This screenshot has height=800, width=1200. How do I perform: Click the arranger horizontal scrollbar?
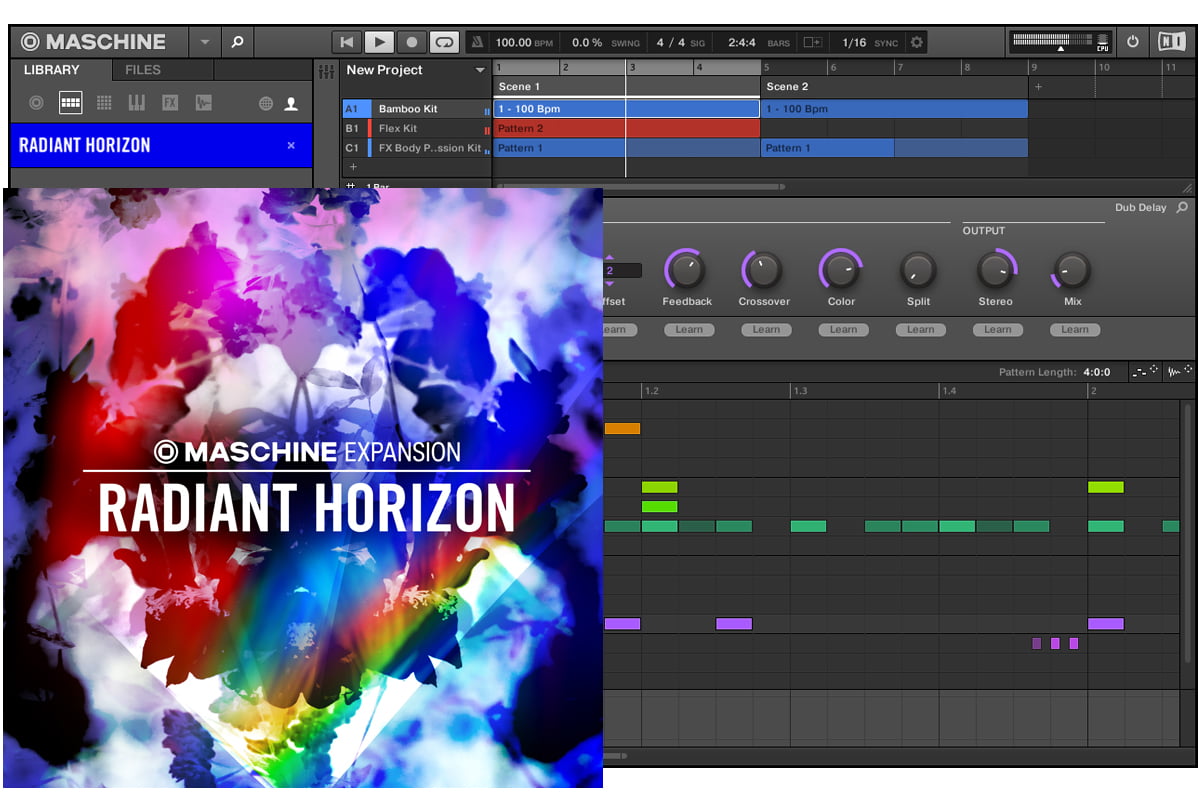[x=640, y=186]
